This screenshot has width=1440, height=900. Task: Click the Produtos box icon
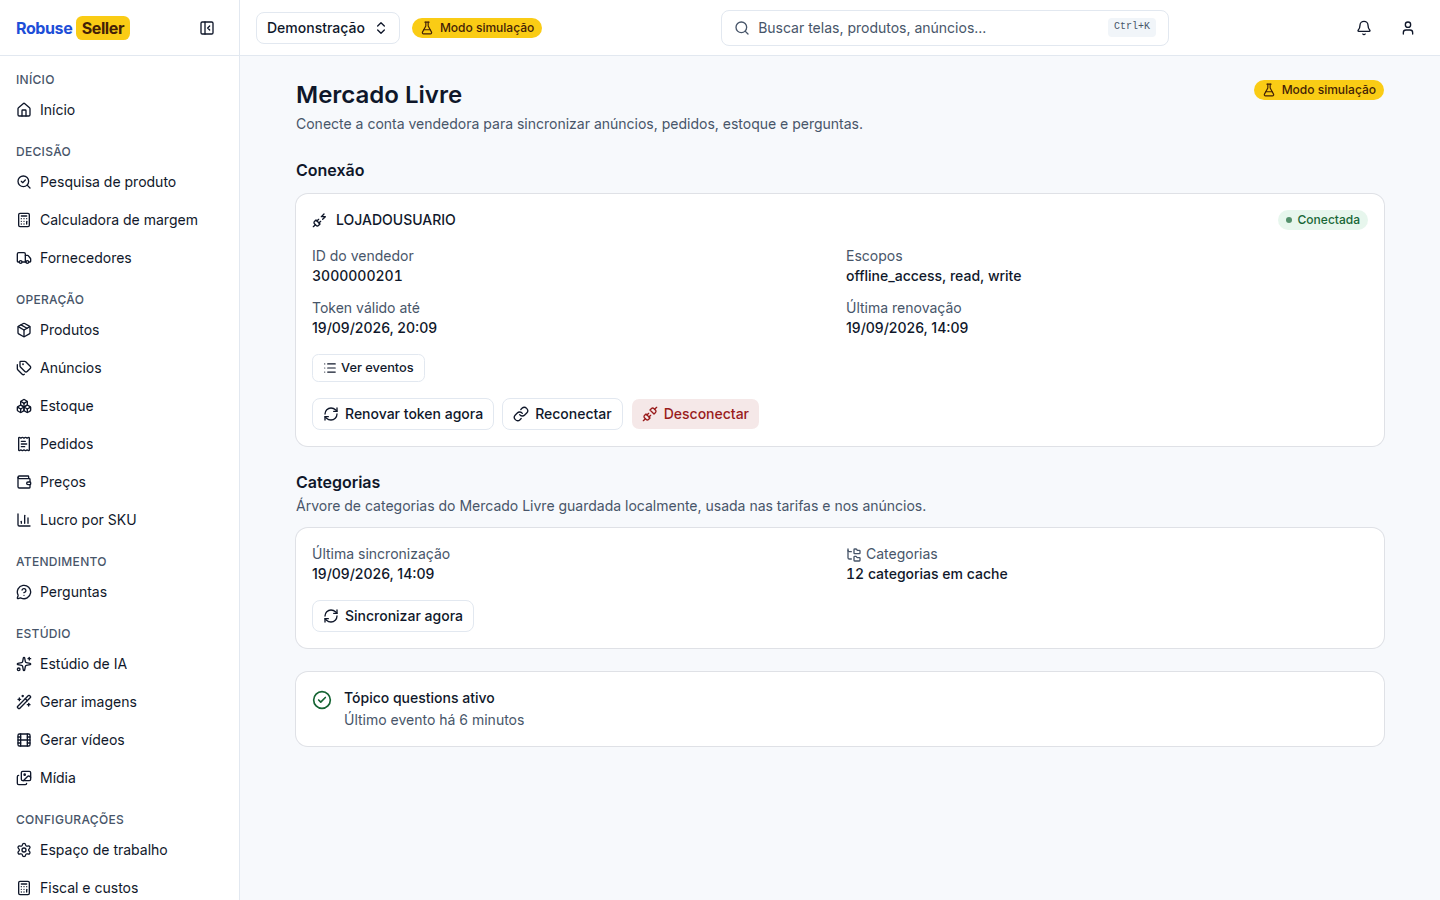(x=24, y=330)
